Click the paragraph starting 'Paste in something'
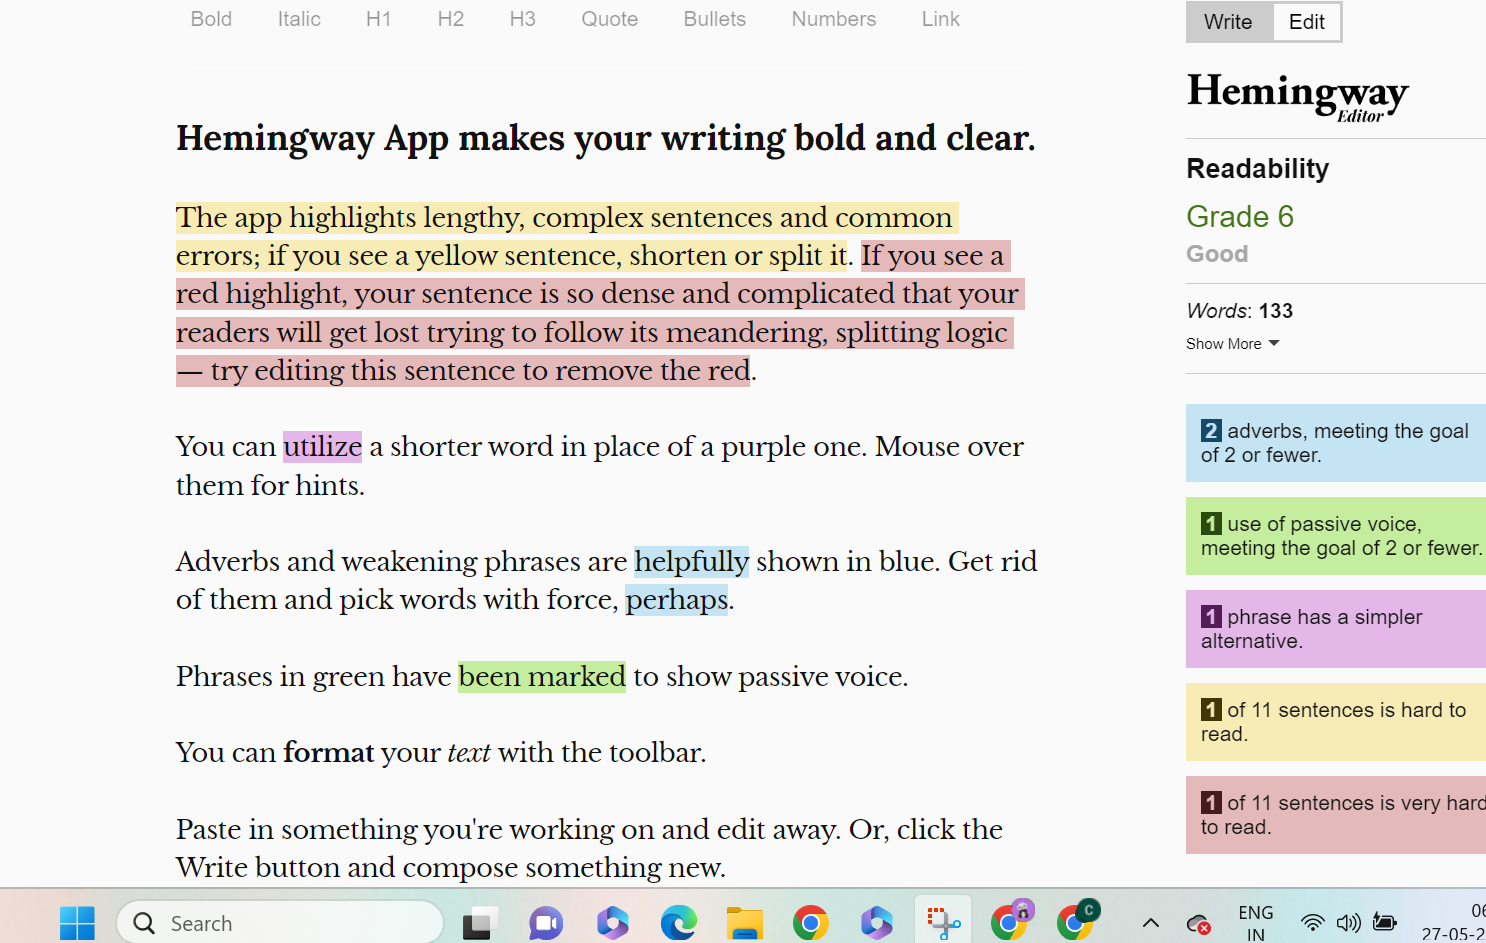The width and height of the screenshot is (1486, 943). tap(590, 849)
